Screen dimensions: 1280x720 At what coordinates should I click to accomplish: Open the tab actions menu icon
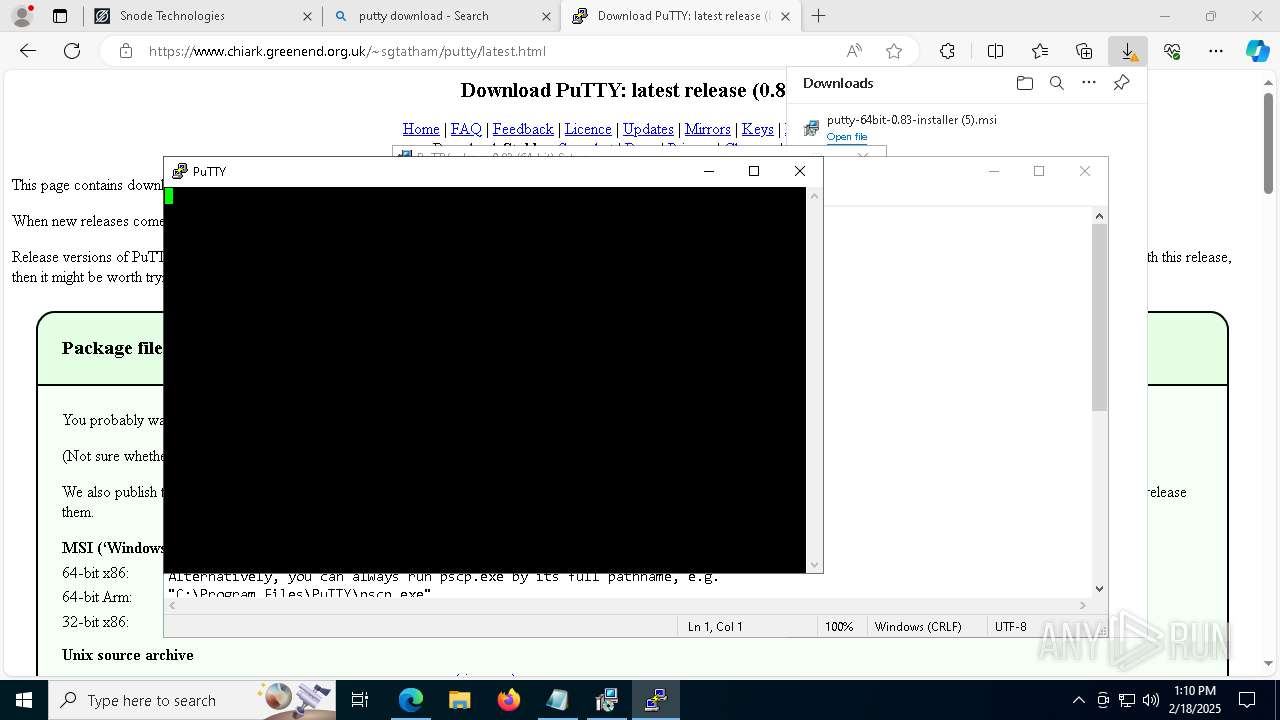(60, 16)
